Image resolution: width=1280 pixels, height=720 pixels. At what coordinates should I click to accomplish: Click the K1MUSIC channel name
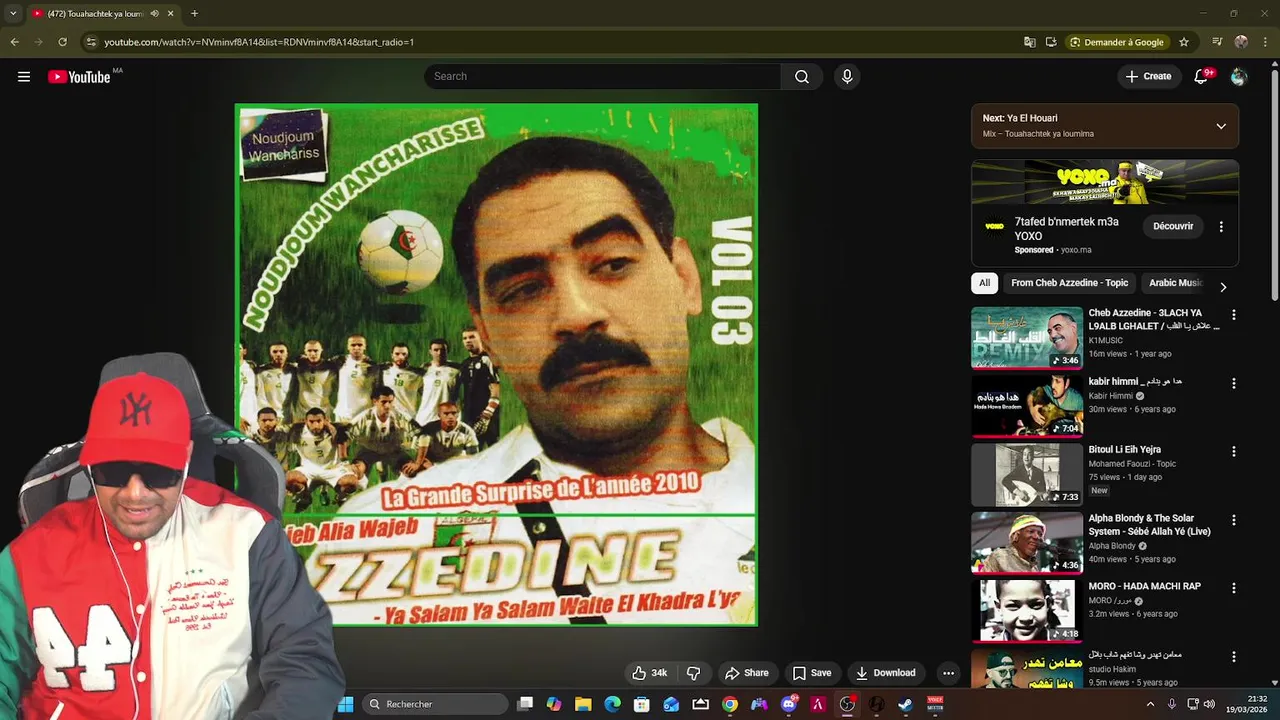[x=1106, y=341]
